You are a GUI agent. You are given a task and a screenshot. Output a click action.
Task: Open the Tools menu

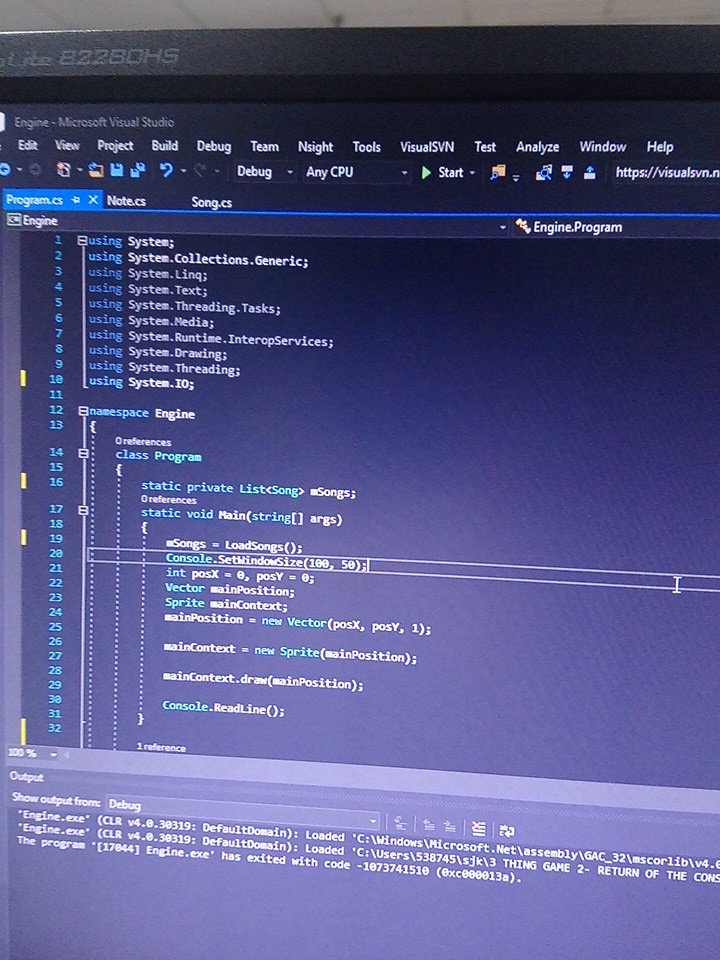point(367,147)
